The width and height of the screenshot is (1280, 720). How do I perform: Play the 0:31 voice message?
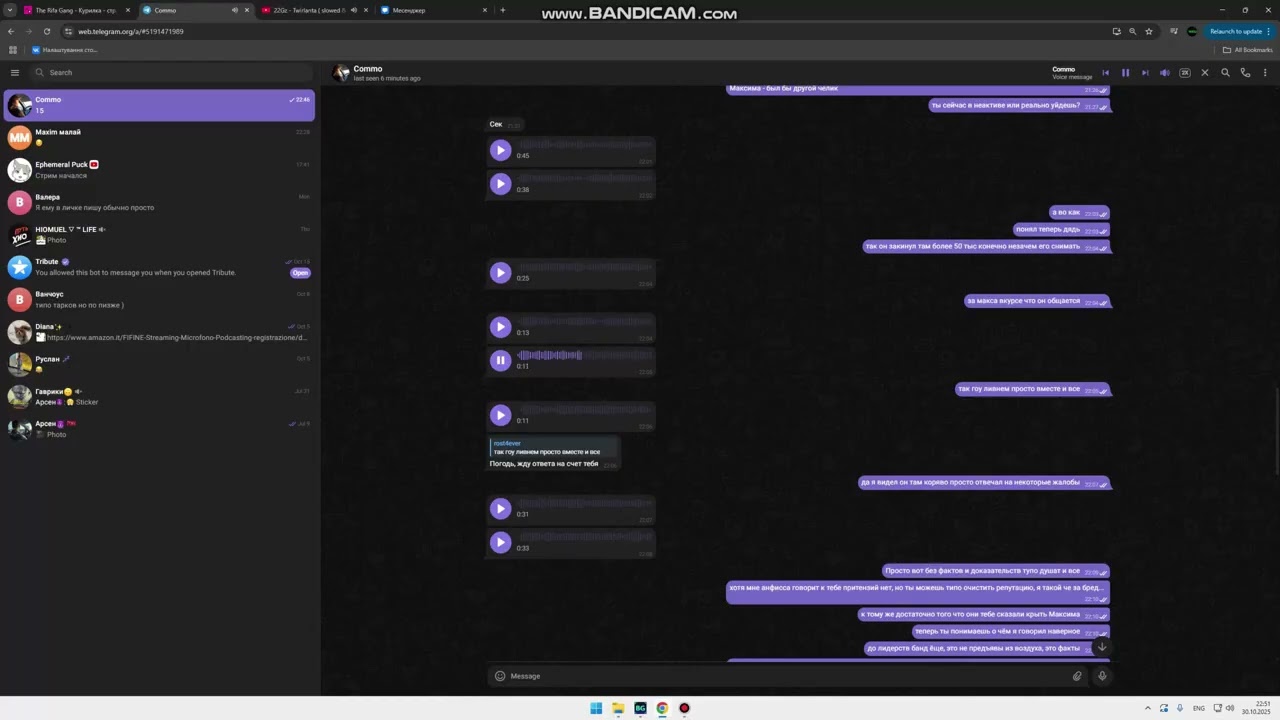501,509
